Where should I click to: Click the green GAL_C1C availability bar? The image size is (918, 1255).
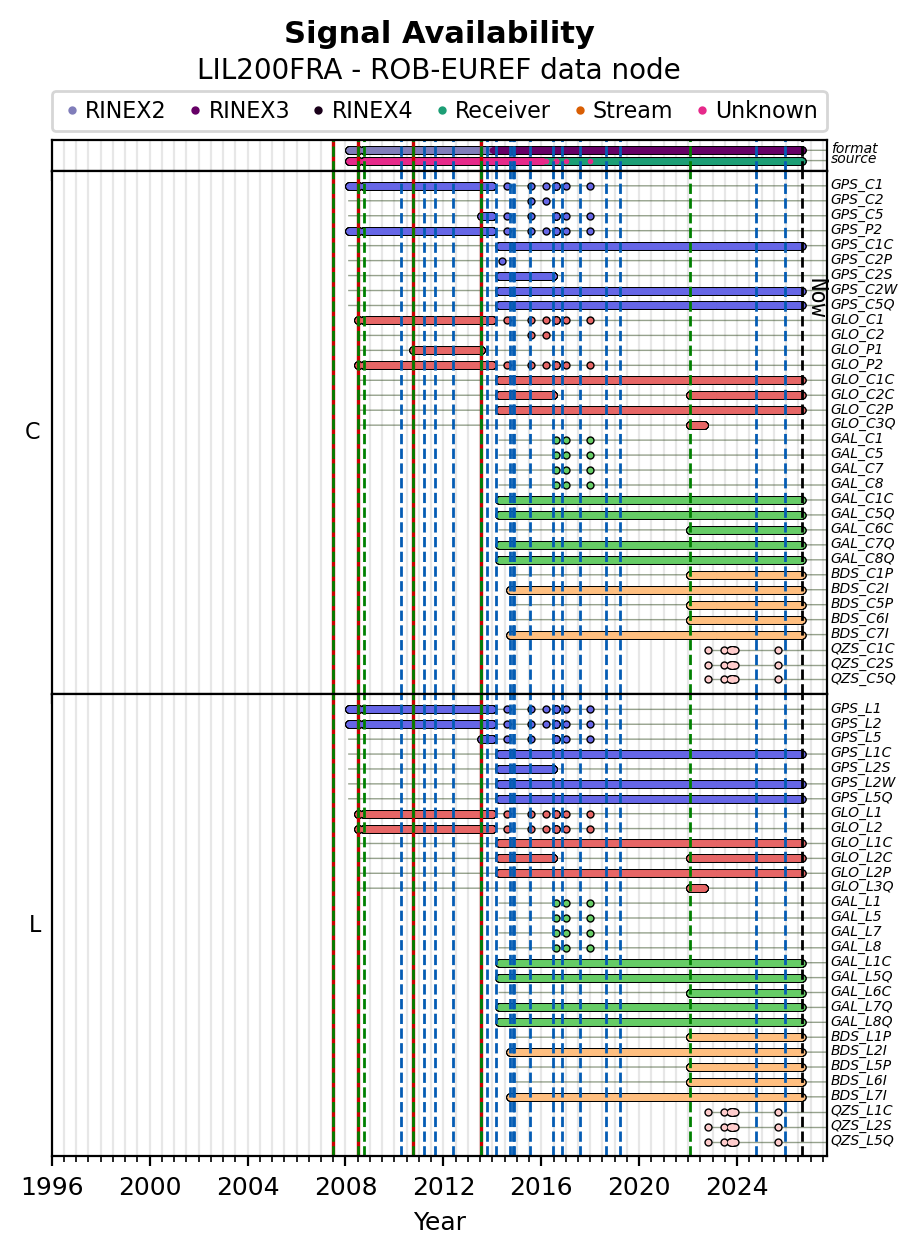pyautogui.click(x=650, y=499)
